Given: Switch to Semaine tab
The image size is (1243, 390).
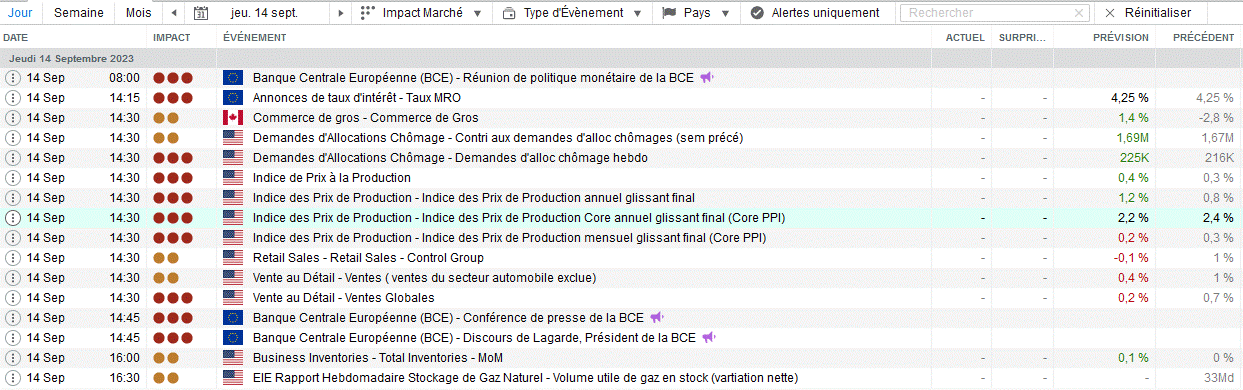Looking at the screenshot, I should point(77,13).
